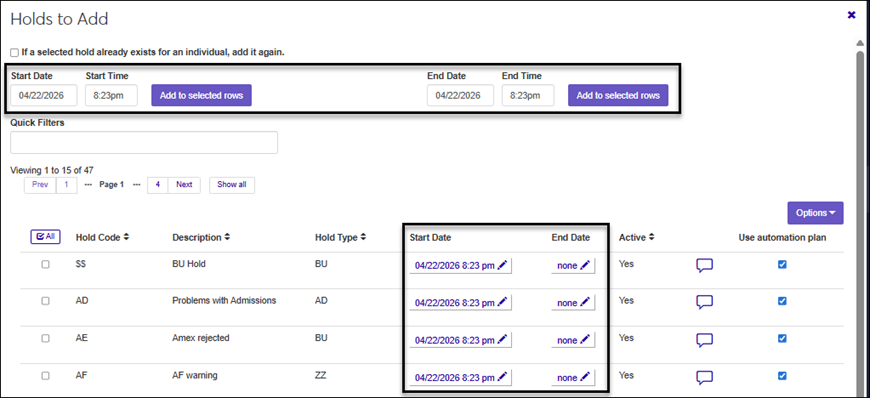Edit start date of AF warning row

[461, 377]
